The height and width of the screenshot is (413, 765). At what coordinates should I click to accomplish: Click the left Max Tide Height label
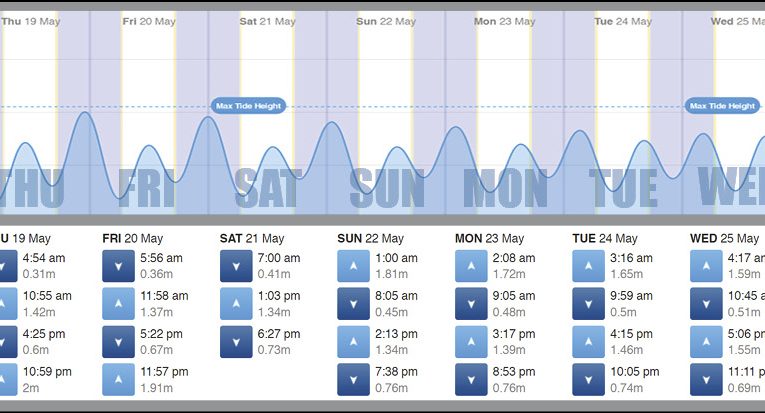(x=249, y=106)
